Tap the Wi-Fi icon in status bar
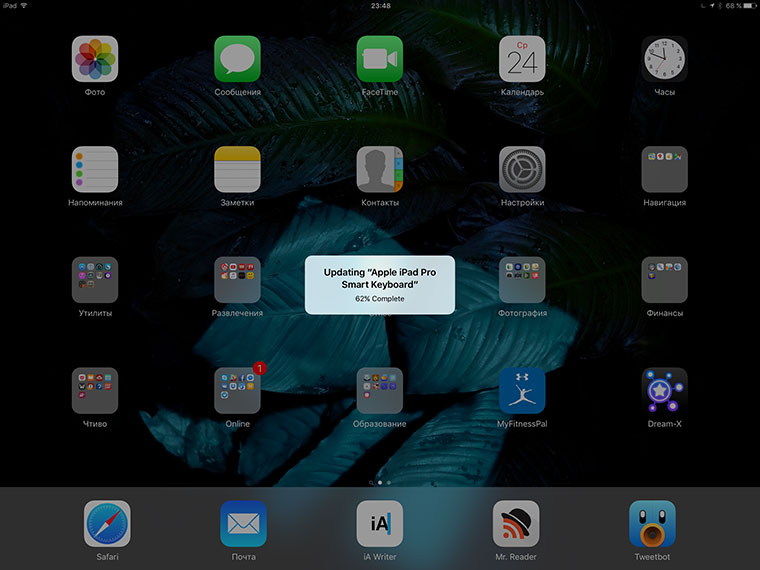Image resolution: width=760 pixels, height=570 pixels. pos(24,5)
